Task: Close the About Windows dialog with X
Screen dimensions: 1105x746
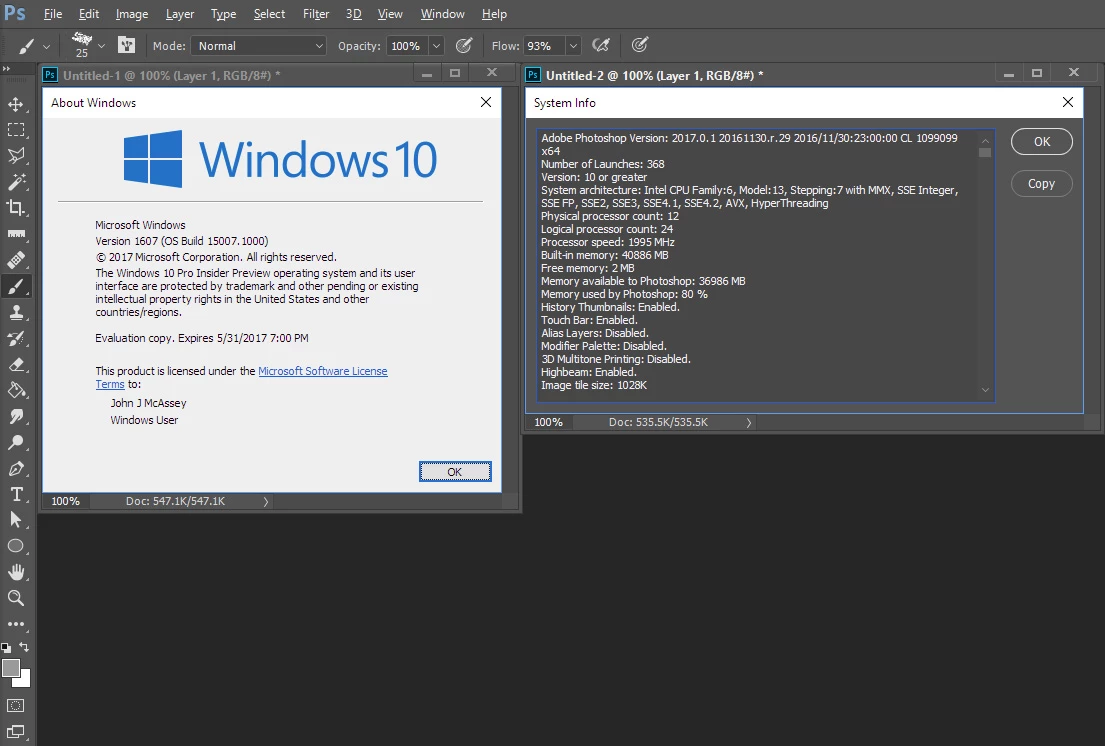Action: click(x=486, y=102)
